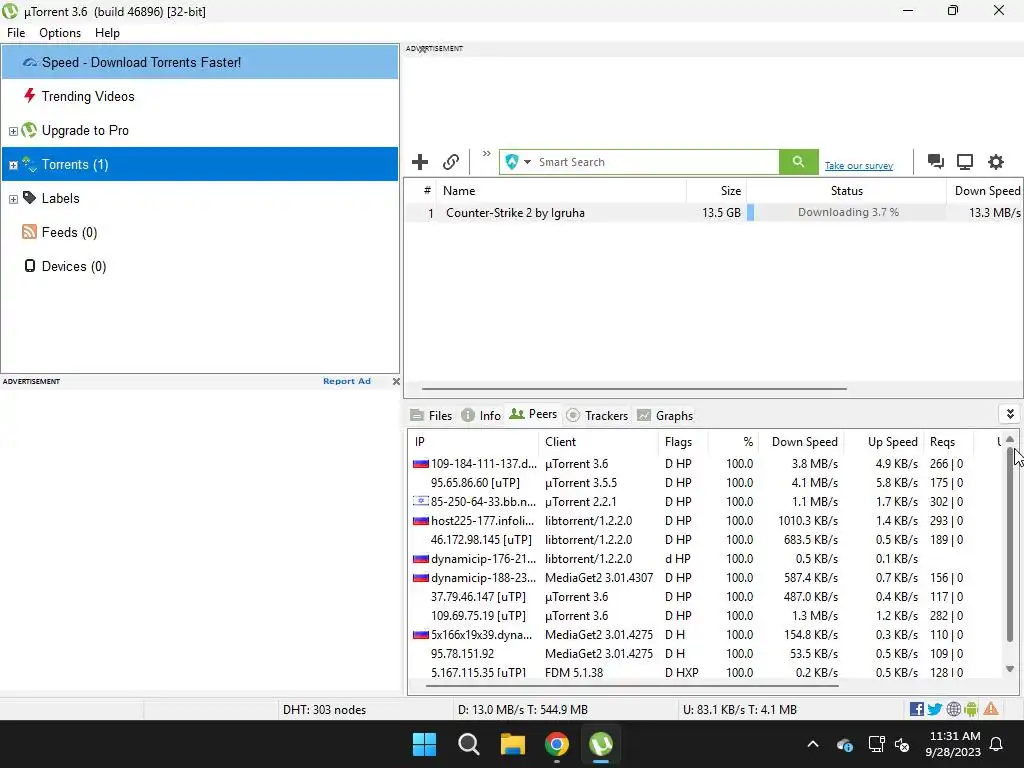Click the taskbar Search magnifier icon

coord(469,744)
